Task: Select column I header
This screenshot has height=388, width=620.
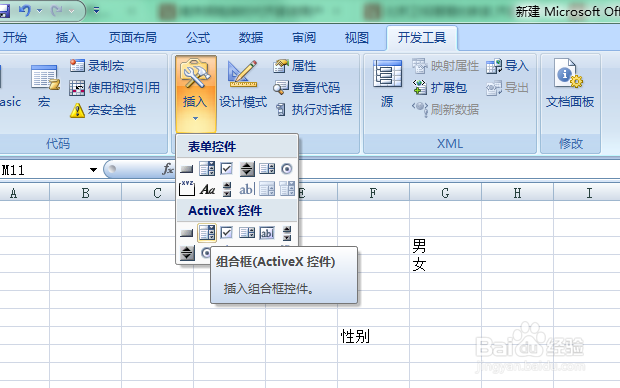Action: click(587, 193)
